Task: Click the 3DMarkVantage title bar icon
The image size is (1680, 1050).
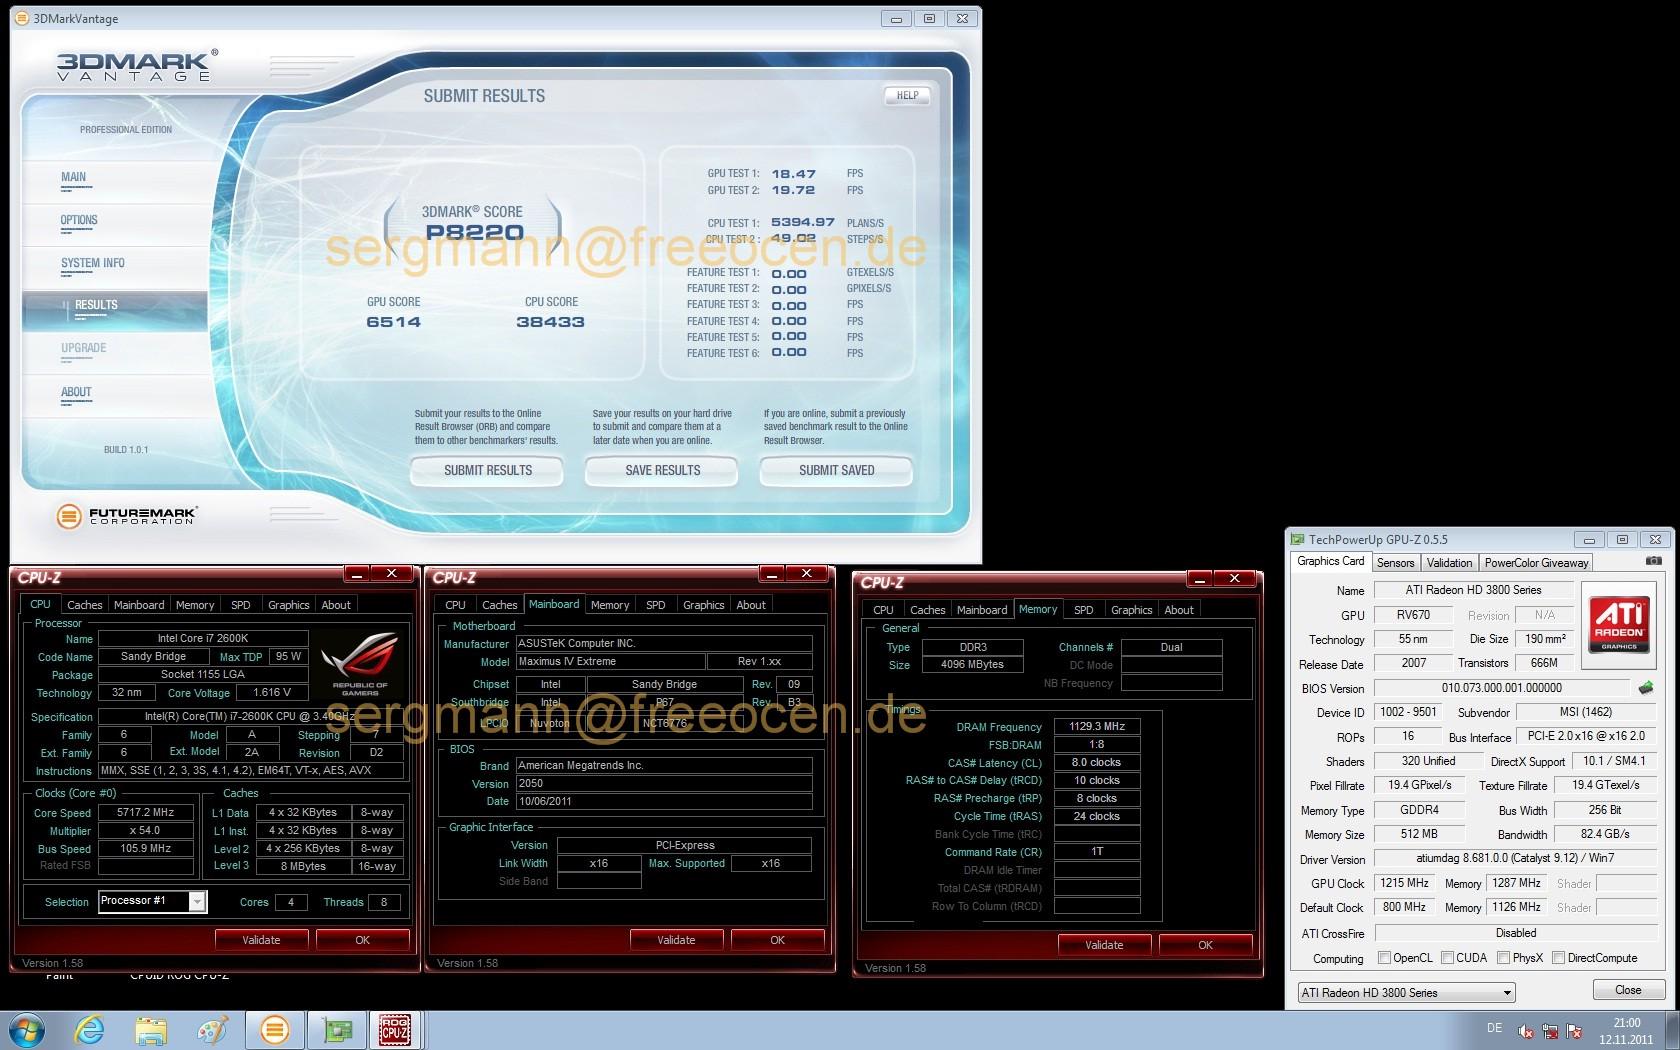Action: [x=23, y=18]
